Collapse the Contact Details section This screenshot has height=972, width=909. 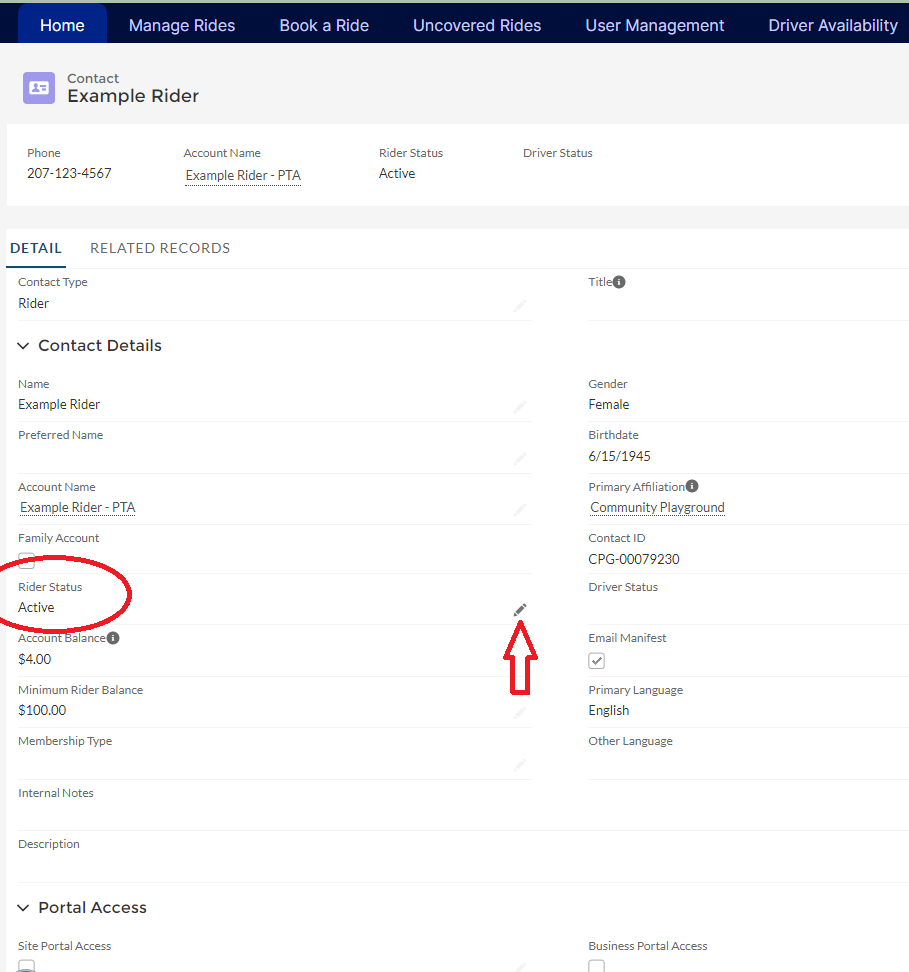point(24,346)
